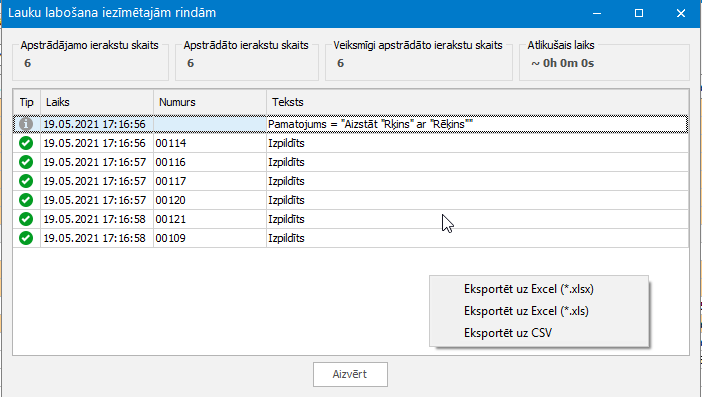Viewport: 702px width, 397px height.
Task: Click green checkmark icon for record 00109
Action: 26,238
